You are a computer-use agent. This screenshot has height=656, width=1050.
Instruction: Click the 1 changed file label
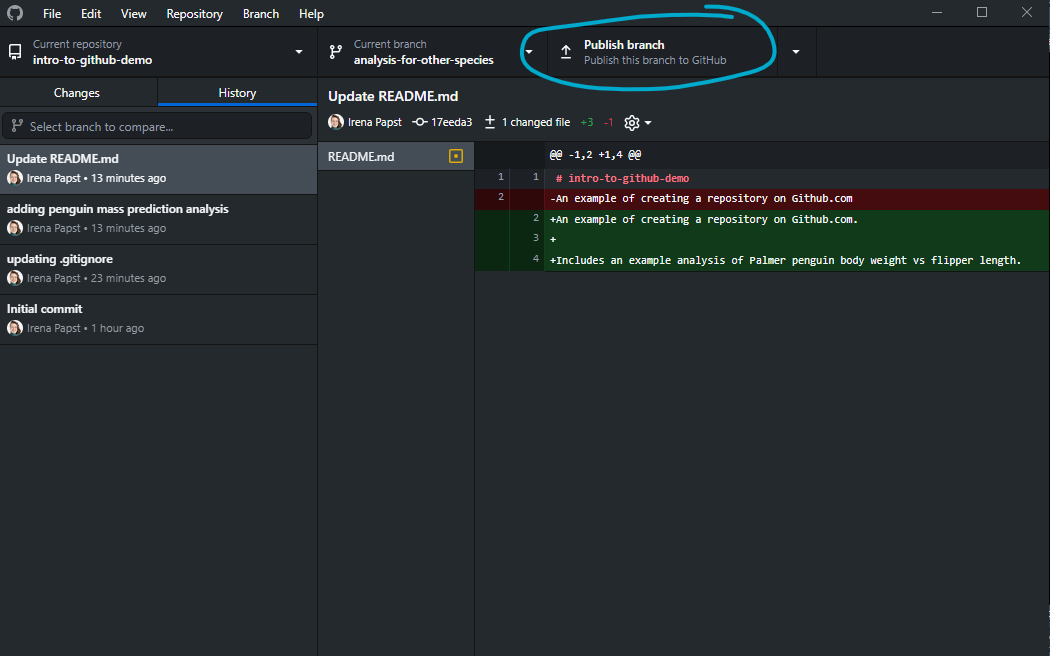pyautogui.click(x=535, y=122)
